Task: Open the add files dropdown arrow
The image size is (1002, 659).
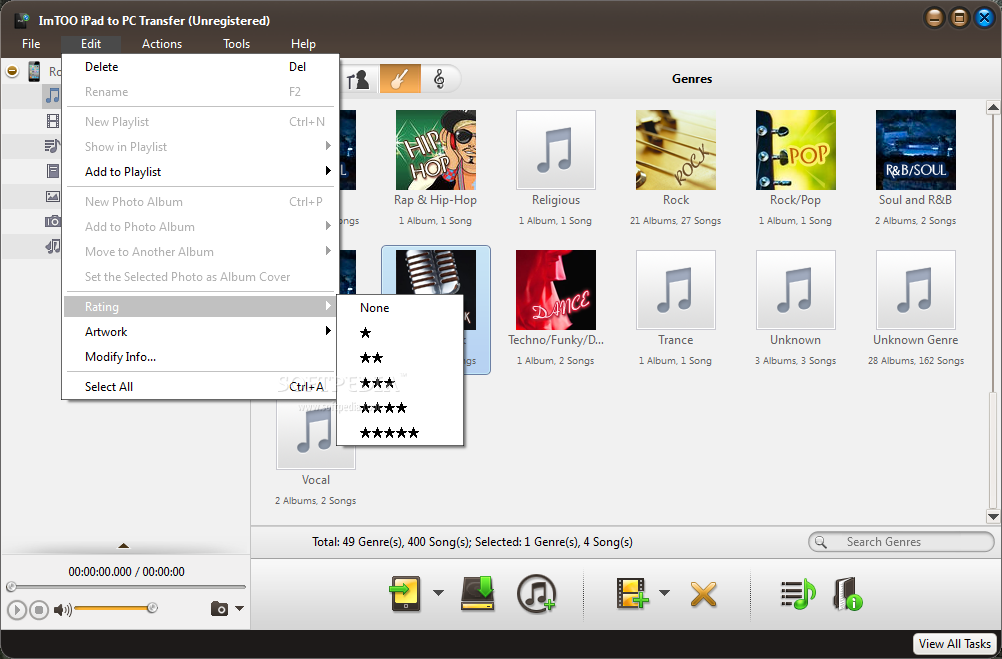Action: (x=665, y=593)
